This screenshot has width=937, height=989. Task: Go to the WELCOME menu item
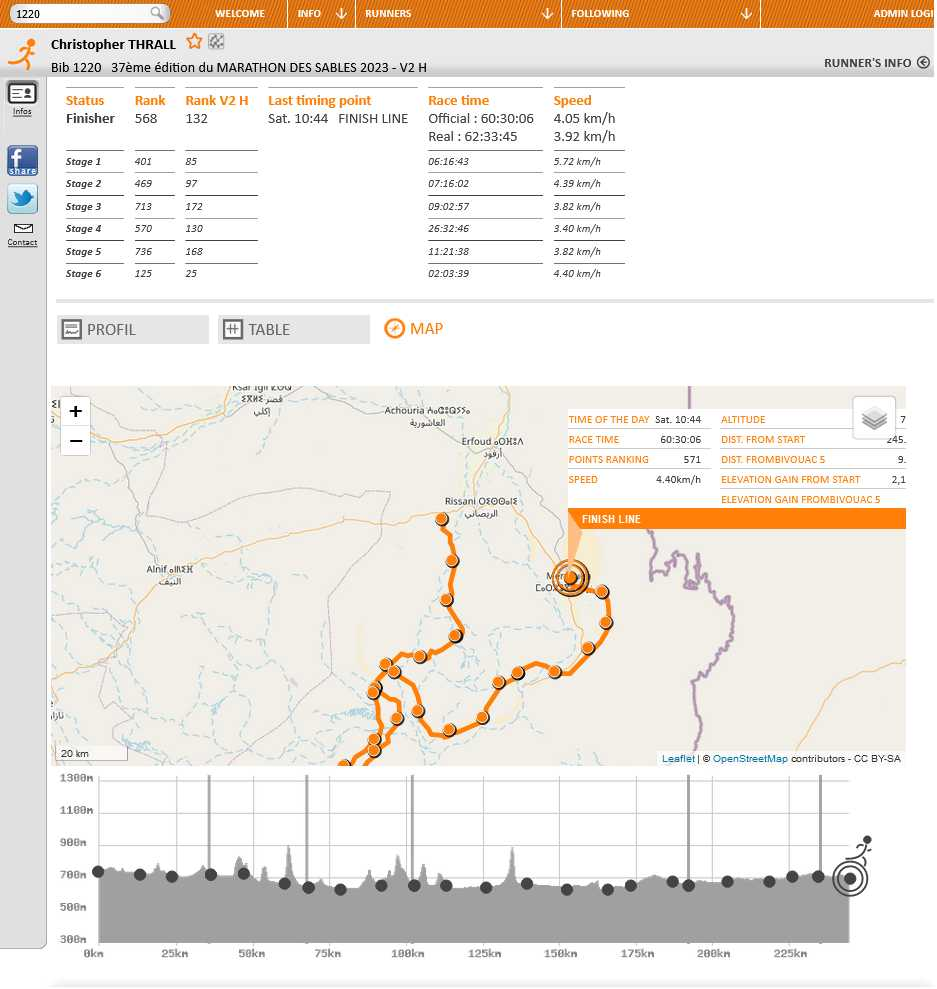[240, 13]
